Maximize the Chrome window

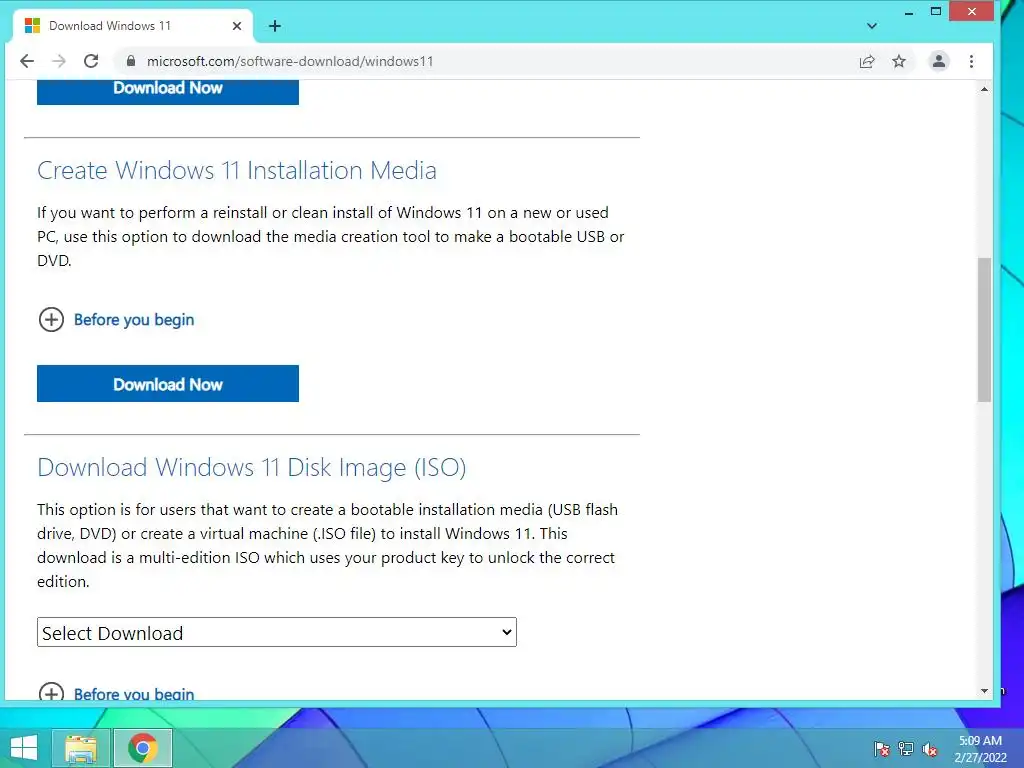936,12
